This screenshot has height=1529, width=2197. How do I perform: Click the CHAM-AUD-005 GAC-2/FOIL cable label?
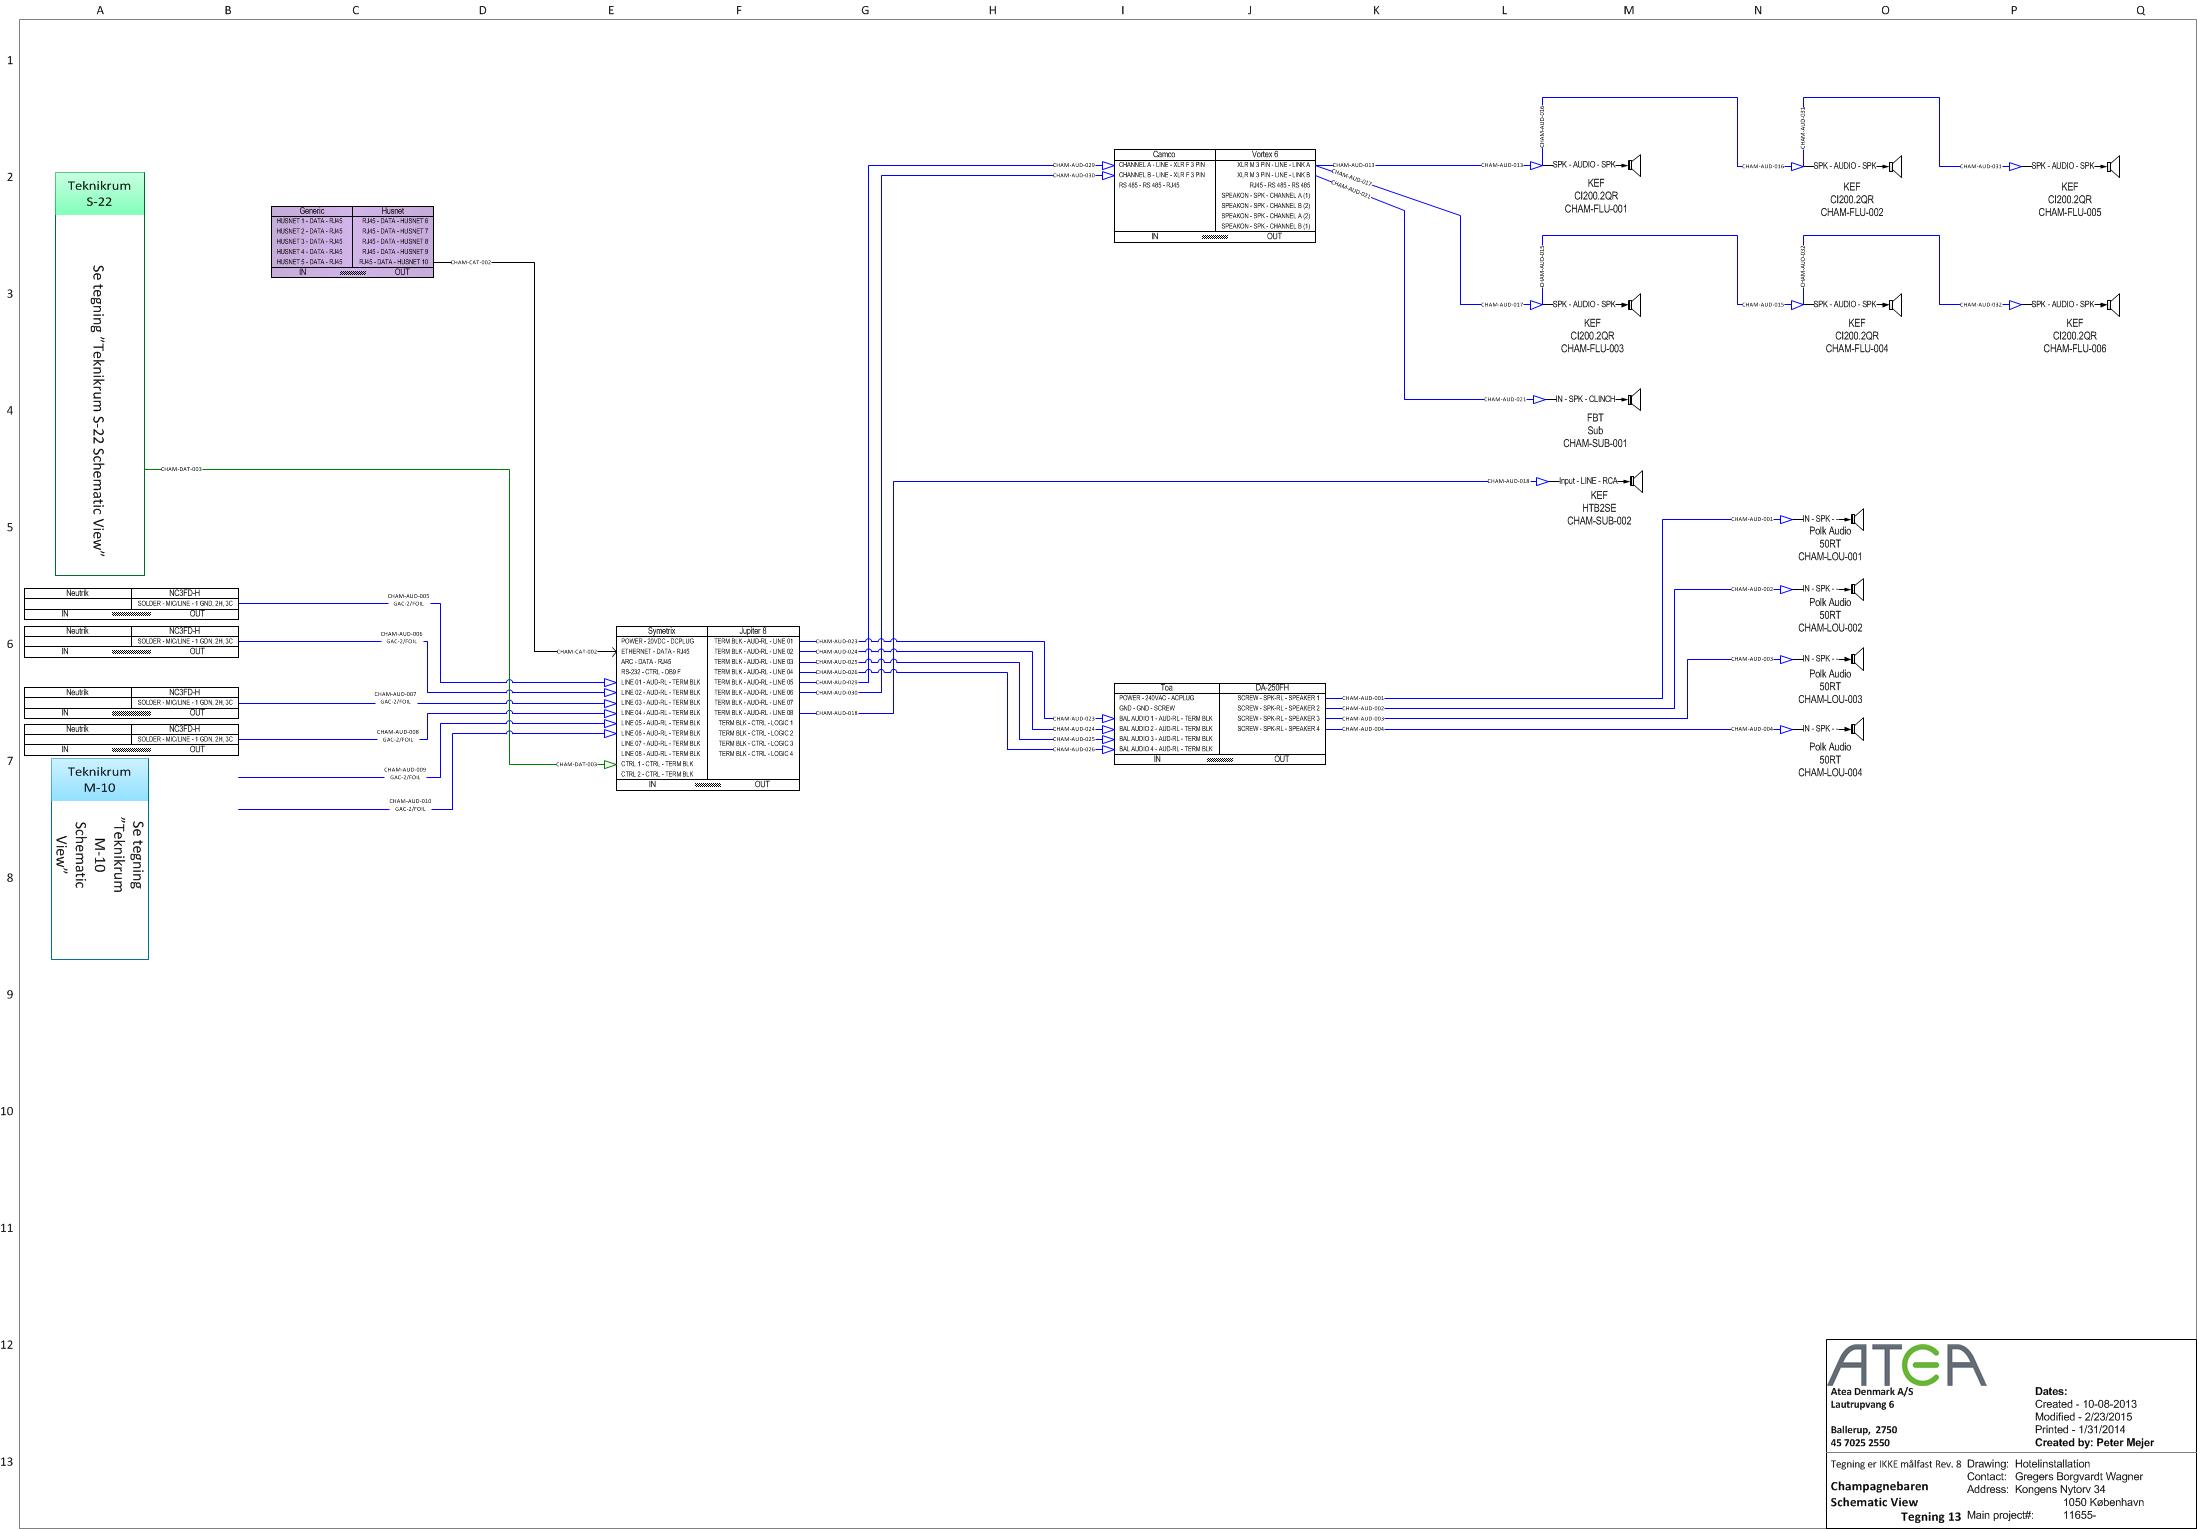[408, 600]
